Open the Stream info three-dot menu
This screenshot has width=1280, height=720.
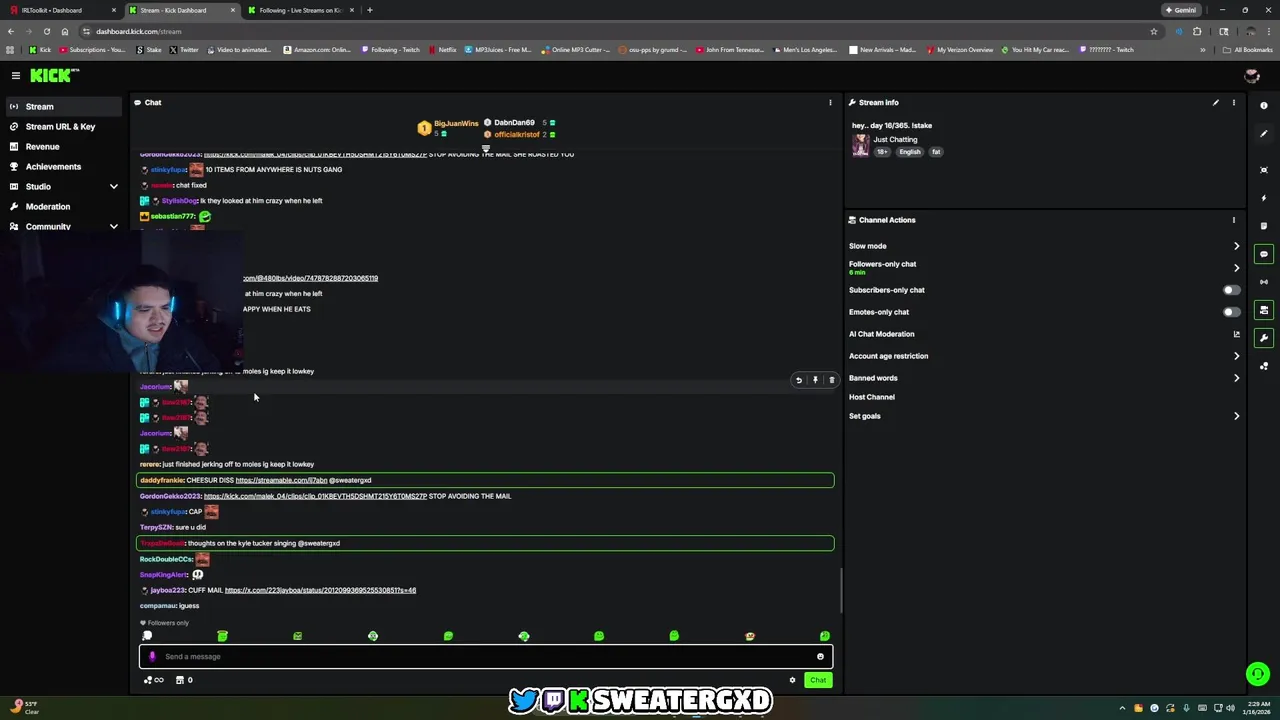tap(1234, 103)
